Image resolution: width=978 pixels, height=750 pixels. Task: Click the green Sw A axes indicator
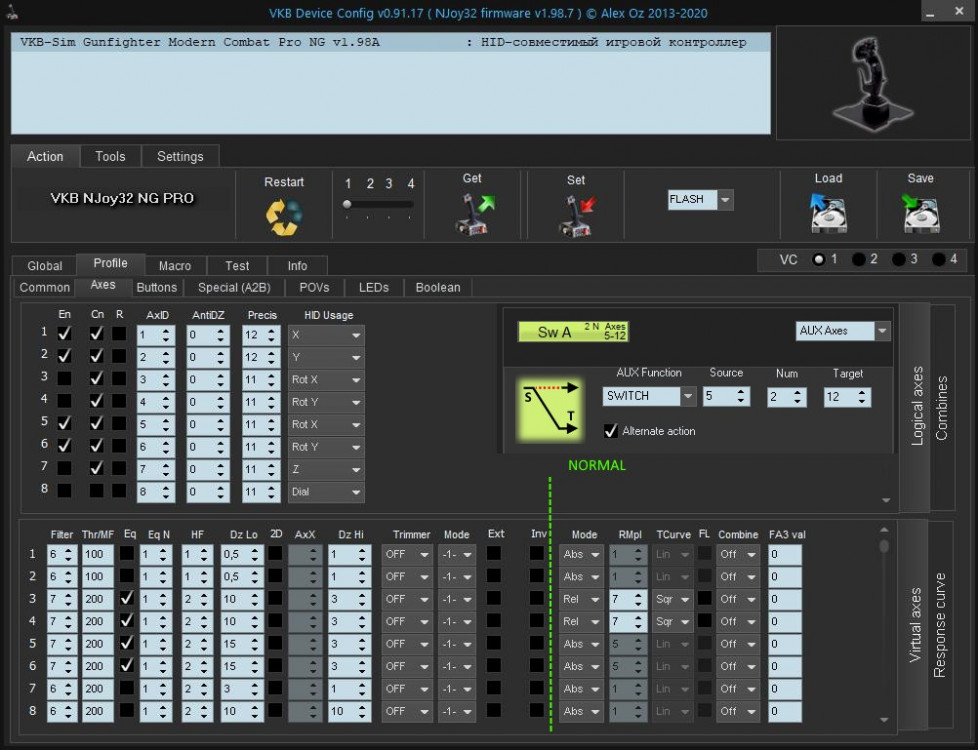573,332
